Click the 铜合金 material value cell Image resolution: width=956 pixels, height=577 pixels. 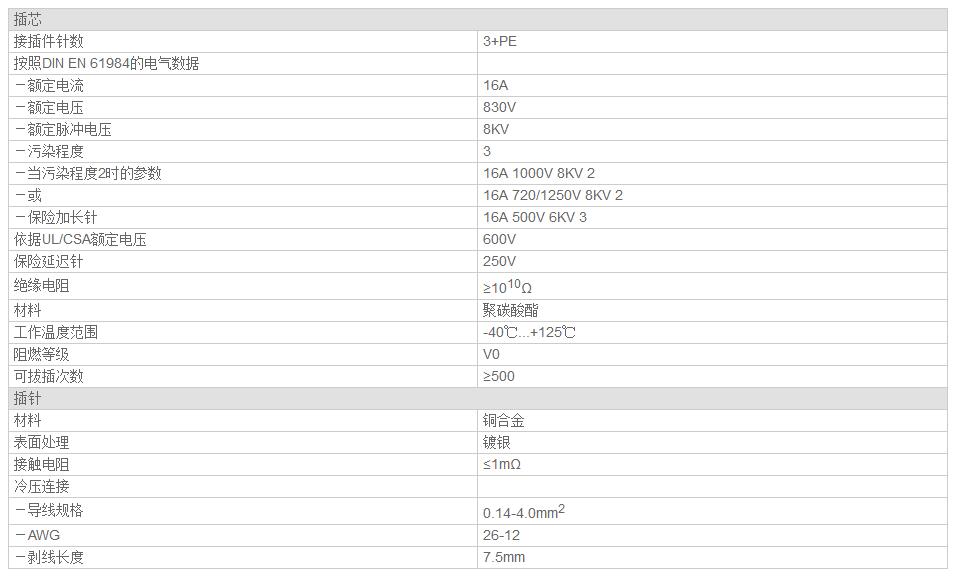[504, 420]
